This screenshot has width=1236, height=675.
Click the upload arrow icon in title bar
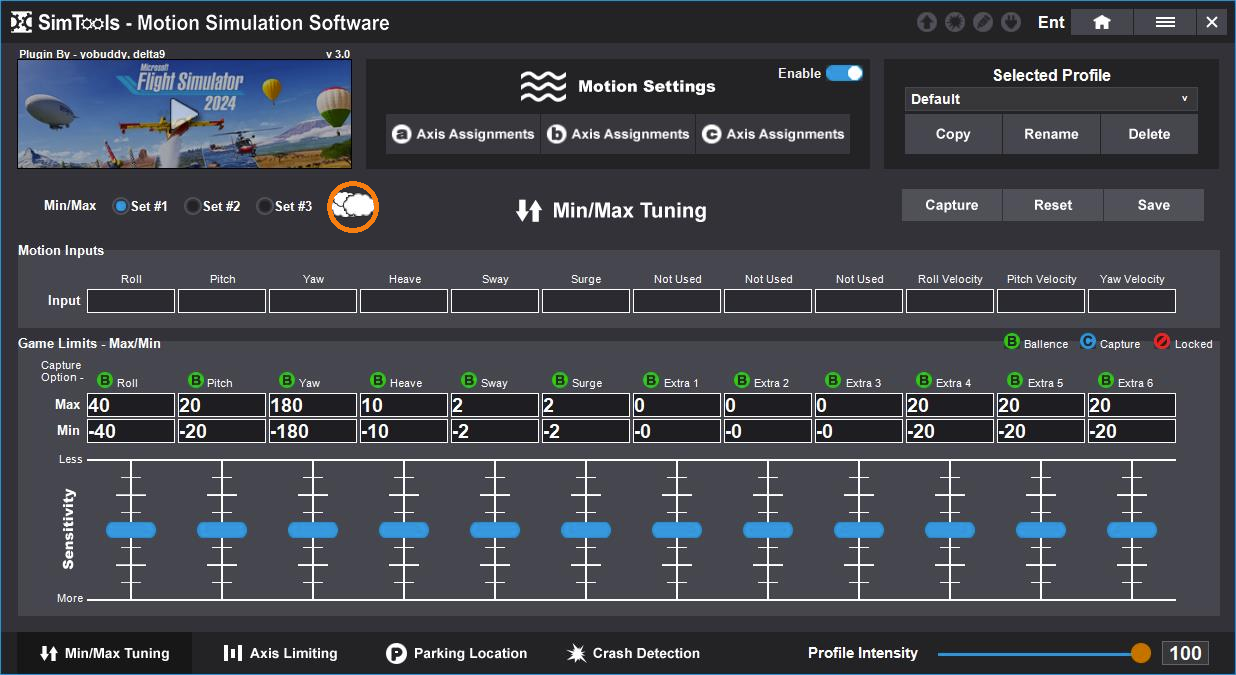pyautogui.click(x=927, y=22)
